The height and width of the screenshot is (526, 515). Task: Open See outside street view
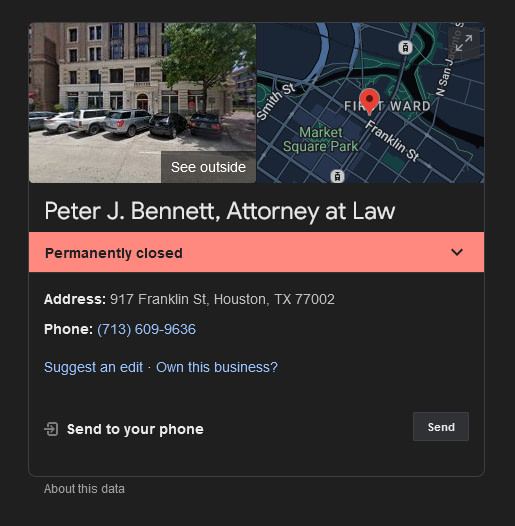(x=208, y=167)
